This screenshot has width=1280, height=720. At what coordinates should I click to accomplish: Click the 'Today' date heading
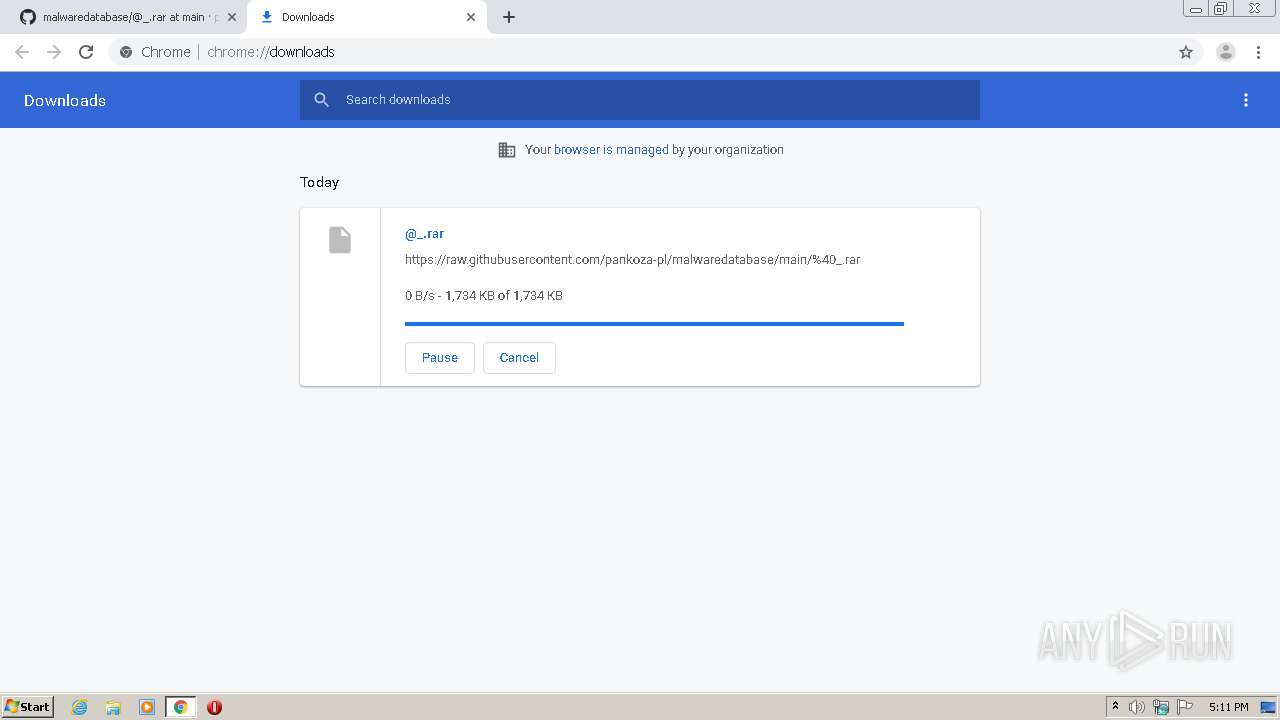[x=319, y=182]
